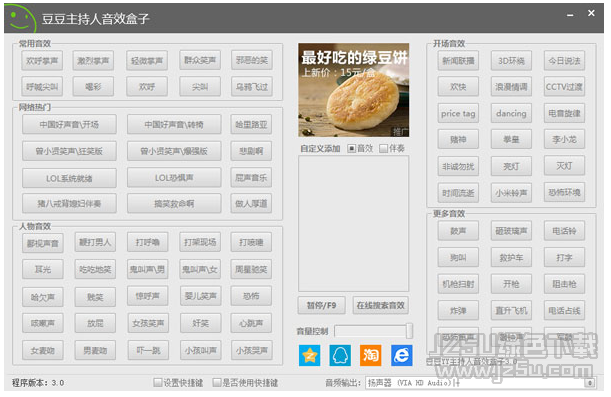Viewport: 611px width, 397px height.
Task: Play the 救护车 sound effect
Action: [x=511, y=258]
